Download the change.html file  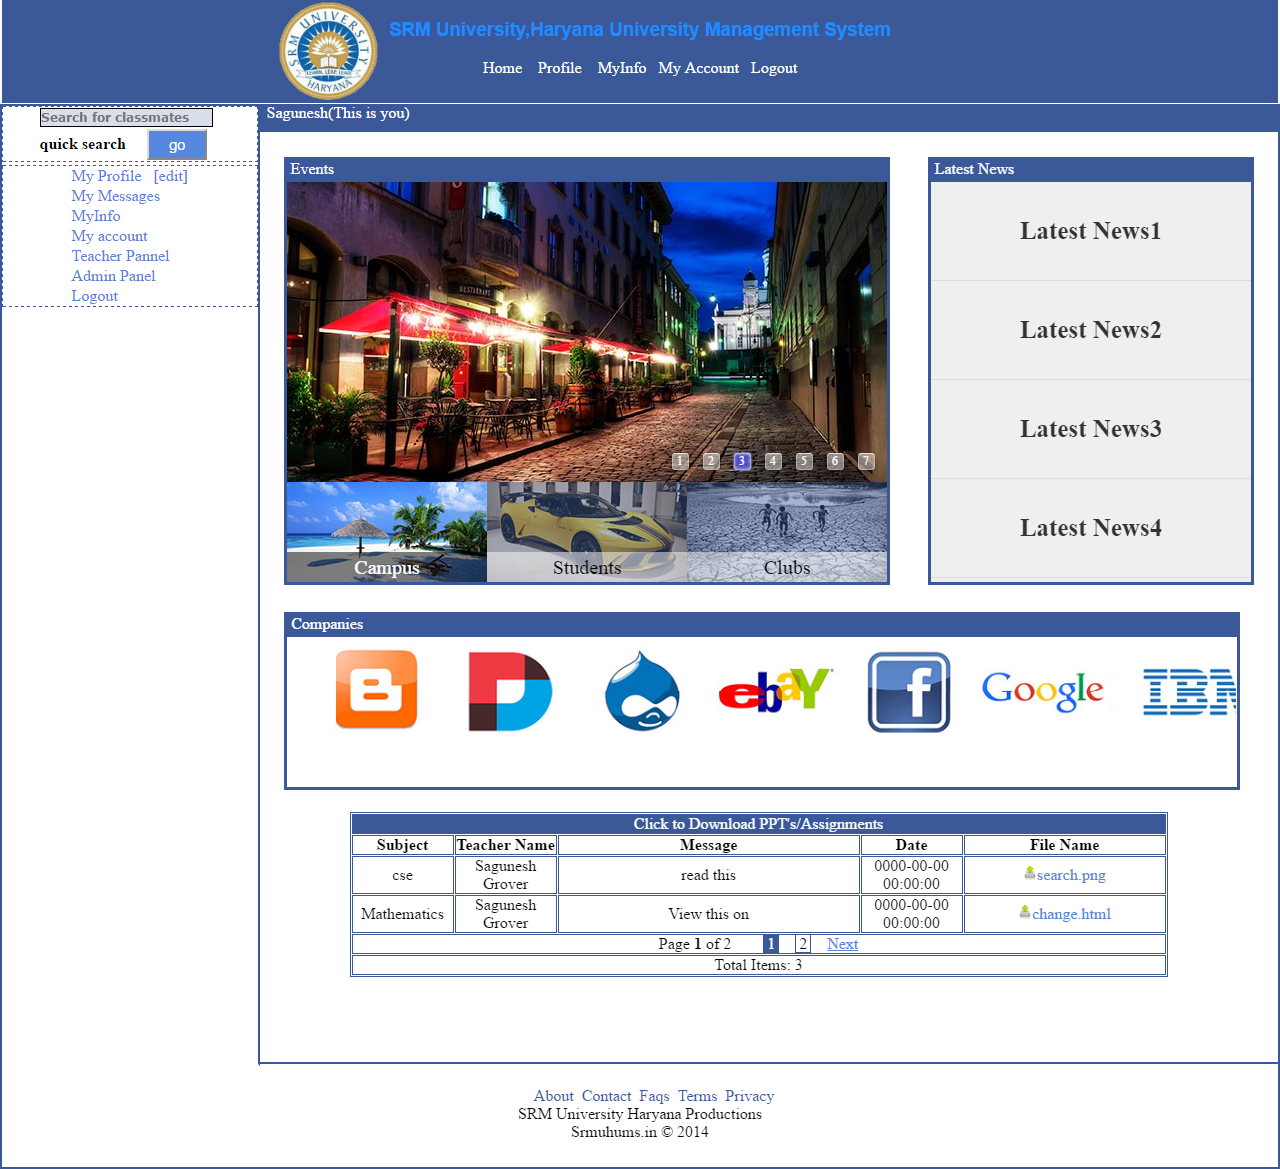pos(1071,914)
